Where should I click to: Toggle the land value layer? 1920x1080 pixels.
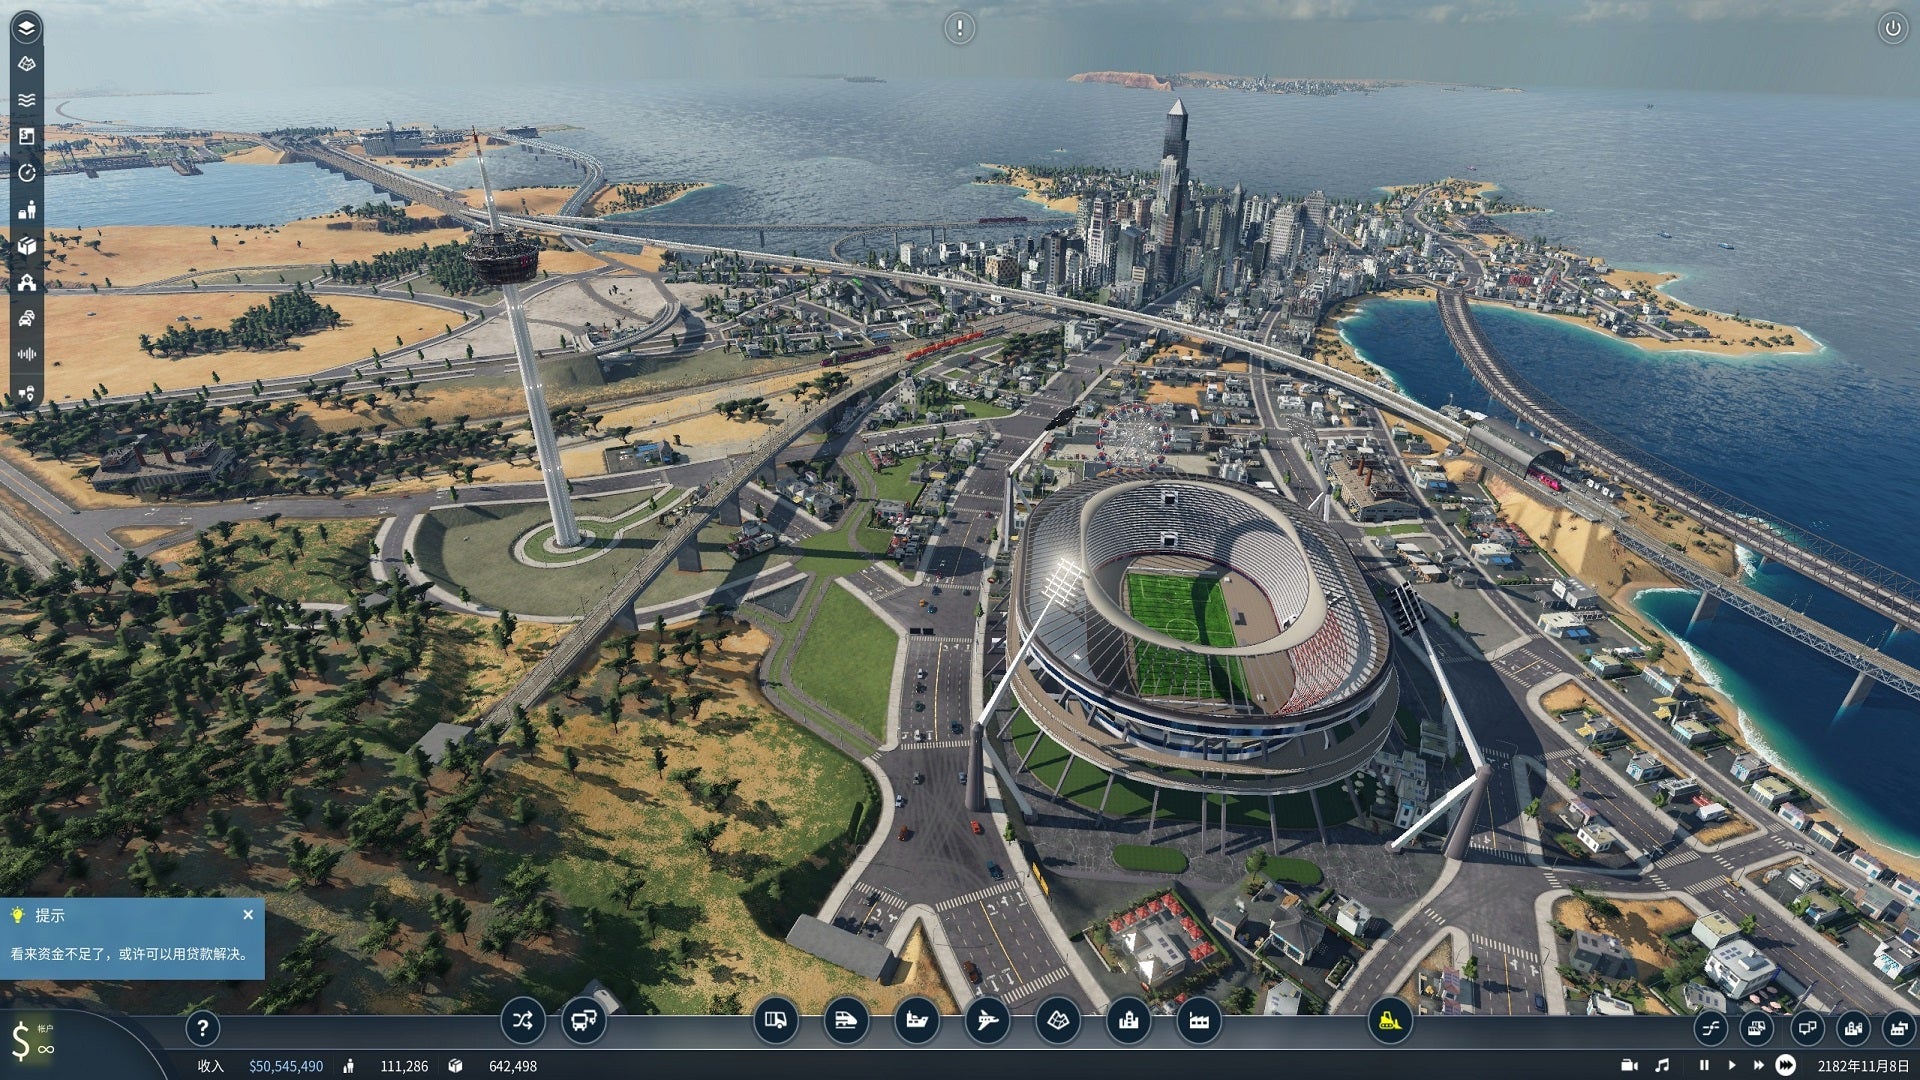point(27,136)
